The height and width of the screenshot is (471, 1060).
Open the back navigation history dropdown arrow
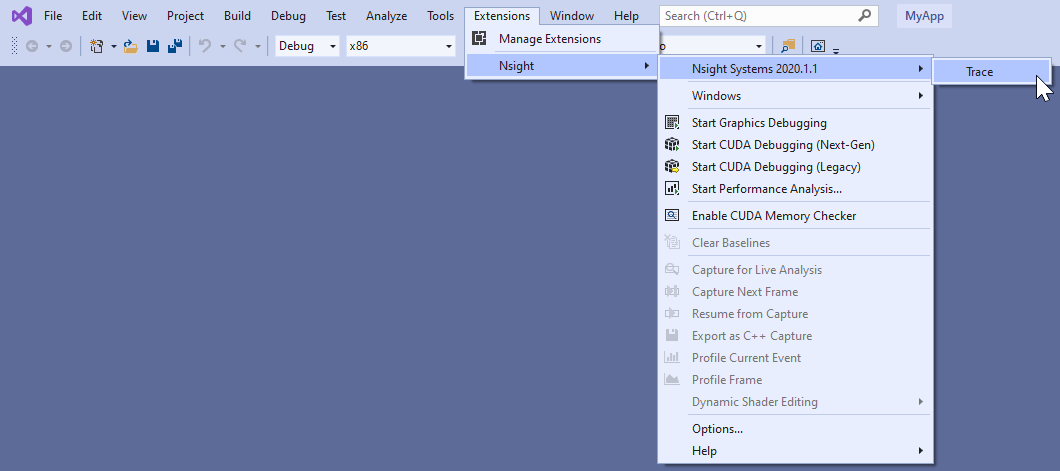click(x=49, y=47)
